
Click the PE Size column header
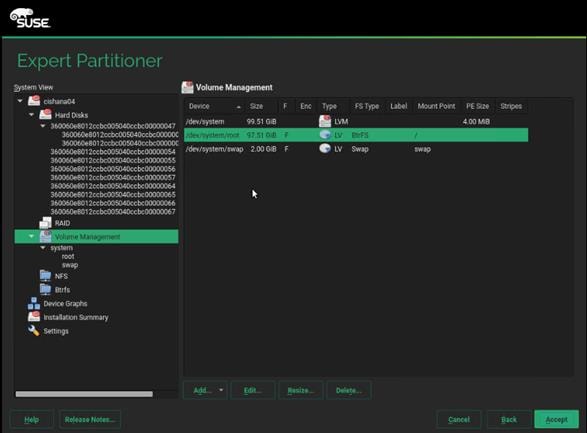[x=478, y=106]
